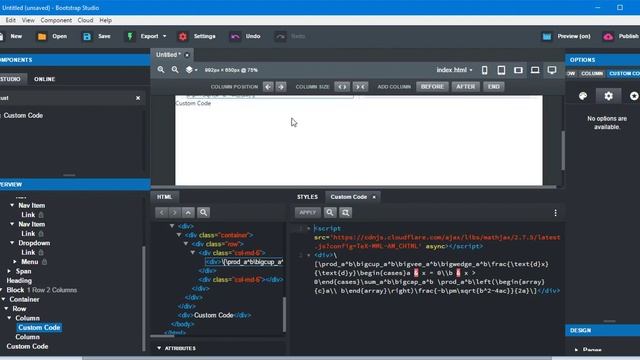Switch to laptop preview size
The image size is (640, 360).
pyautogui.click(x=535, y=70)
